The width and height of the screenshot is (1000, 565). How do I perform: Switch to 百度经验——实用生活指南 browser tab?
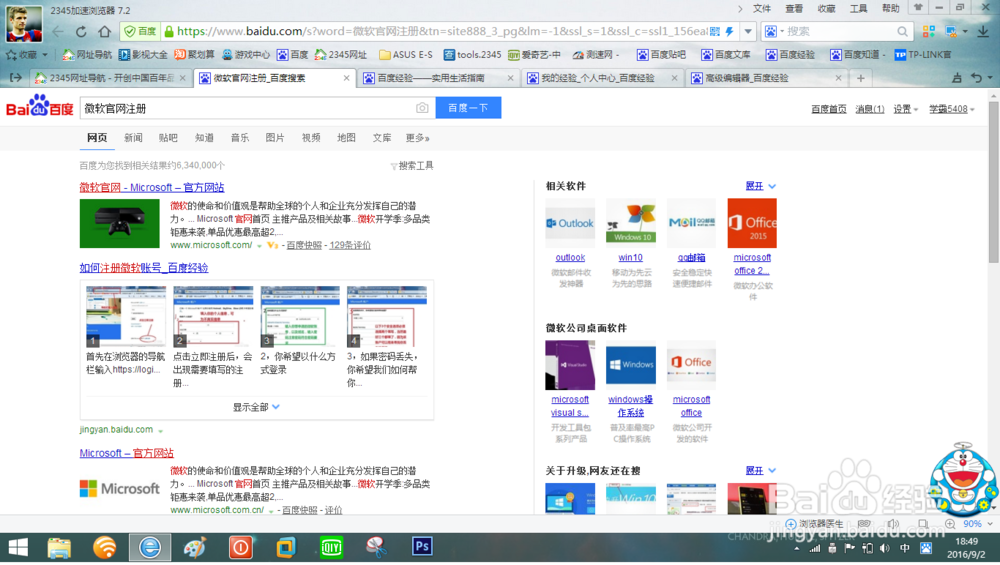click(437, 78)
